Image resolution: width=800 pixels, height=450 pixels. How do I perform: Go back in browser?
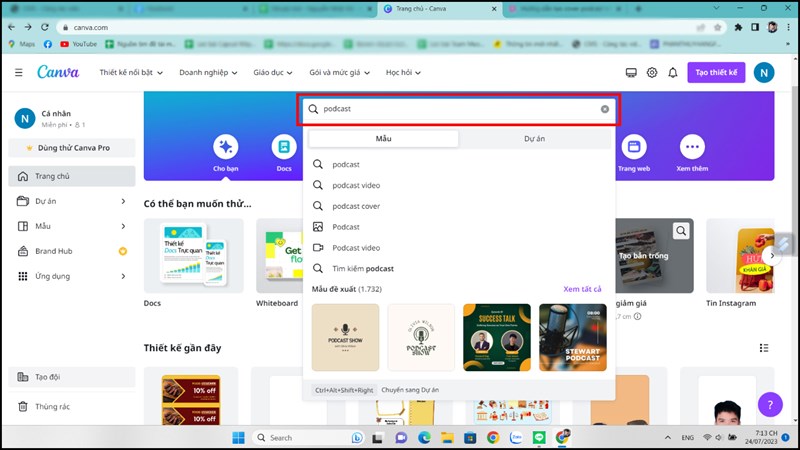pos(11,27)
